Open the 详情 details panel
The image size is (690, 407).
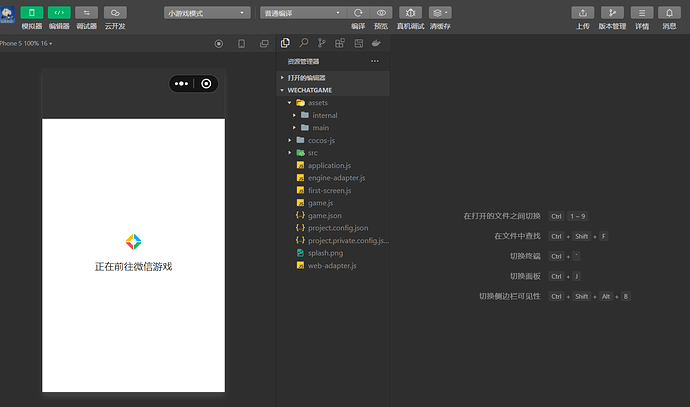click(642, 13)
